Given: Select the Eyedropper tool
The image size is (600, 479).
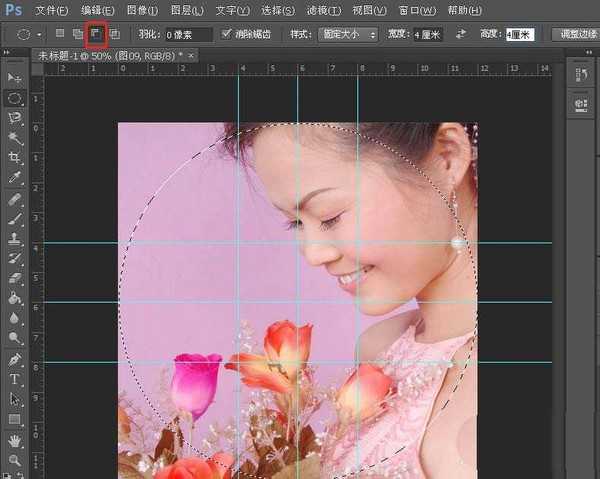Looking at the screenshot, I should pyautogui.click(x=15, y=178).
